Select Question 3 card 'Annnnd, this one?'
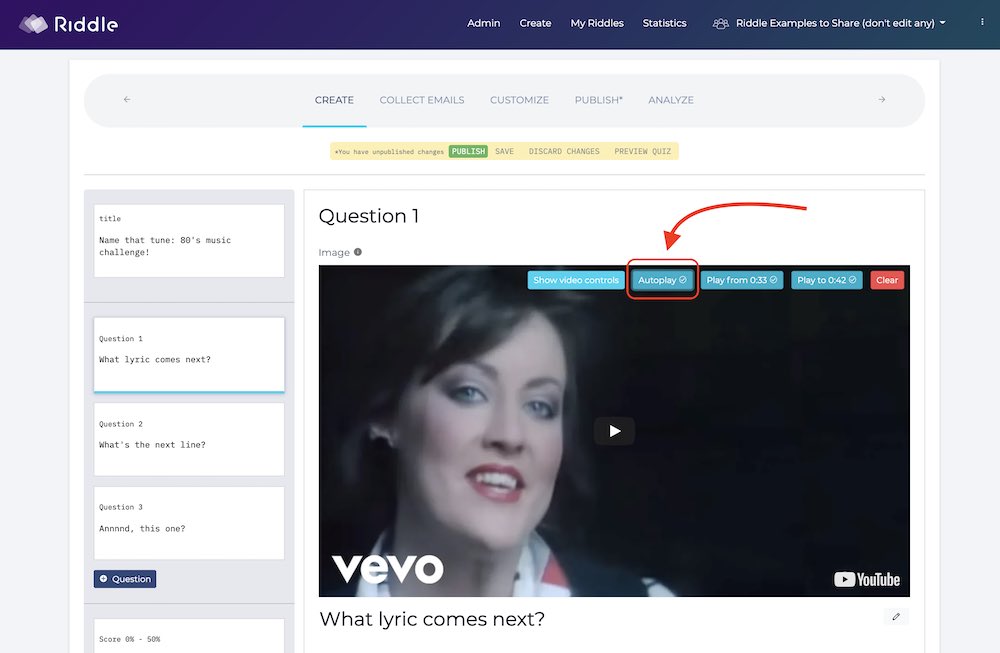 point(189,523)
